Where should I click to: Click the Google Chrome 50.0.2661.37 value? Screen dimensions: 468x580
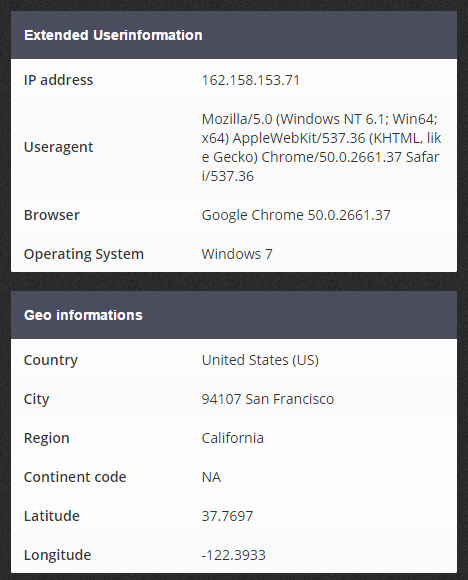(296, 215)
